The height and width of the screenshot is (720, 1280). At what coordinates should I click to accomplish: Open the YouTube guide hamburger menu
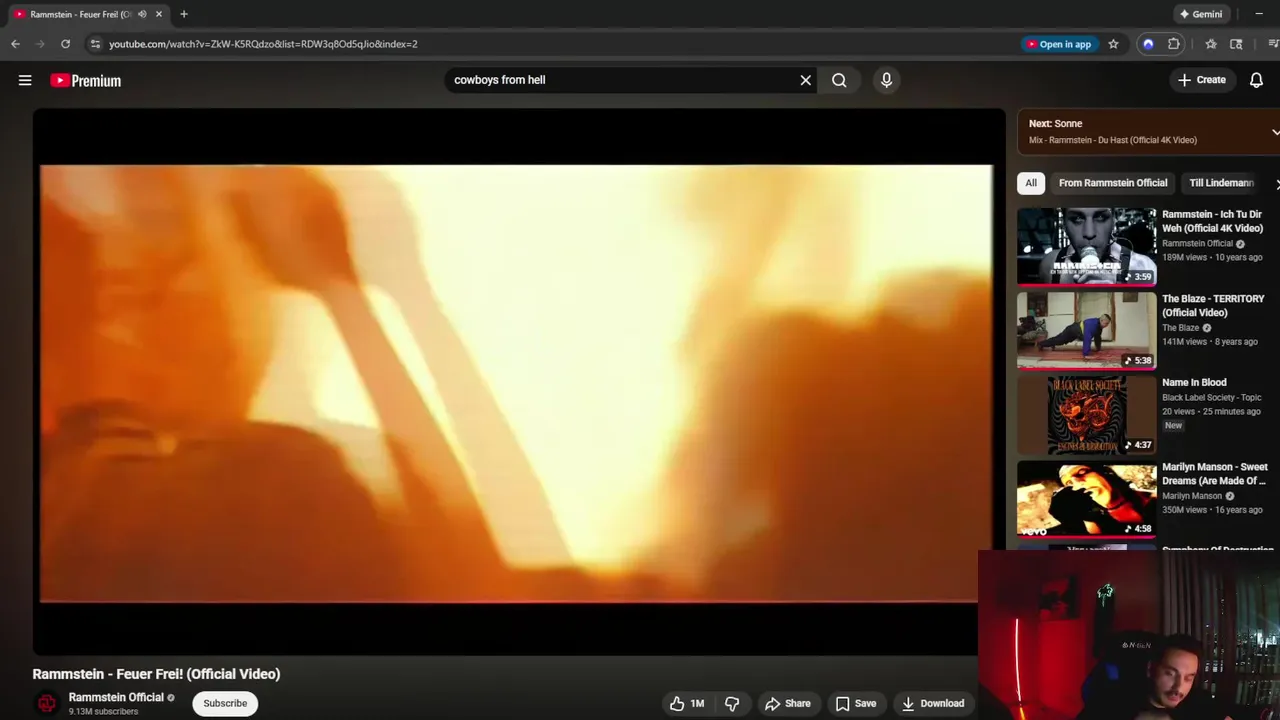25,80
